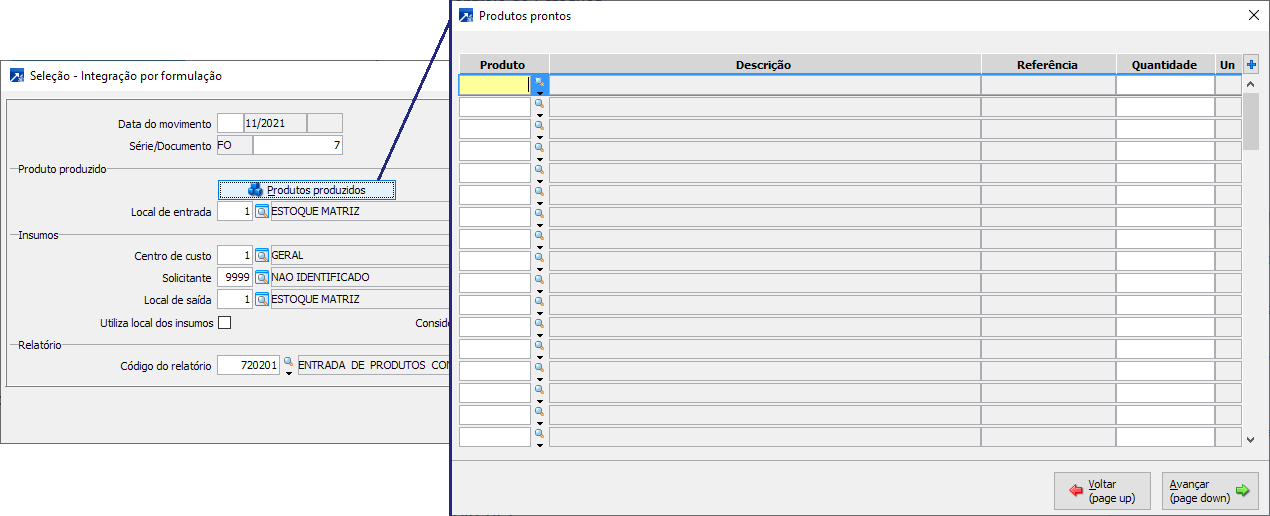Focus the yellow highlighted Produto input field
This screenshot has width=1270, height=516.
point(494,85)
